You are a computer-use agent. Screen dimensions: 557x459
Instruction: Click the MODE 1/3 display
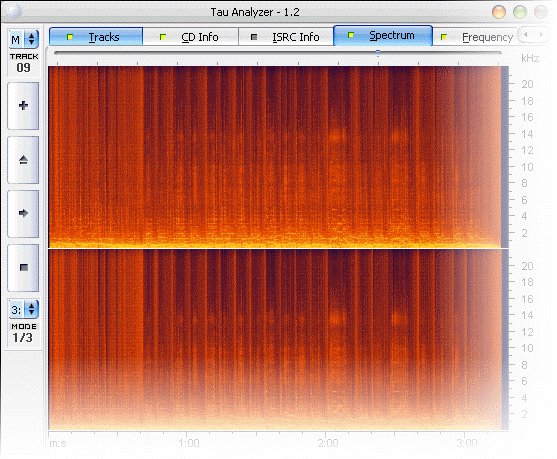pyautogui.click(x=23, y=333)
